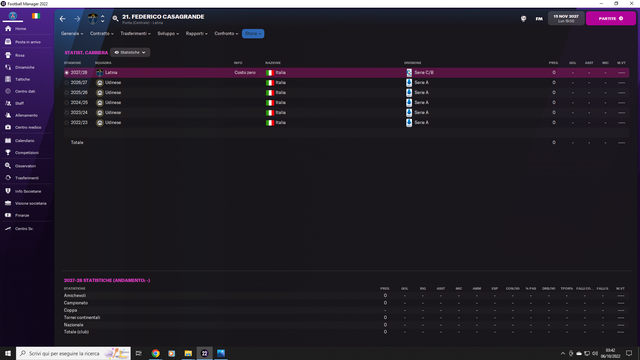Open Udinese link in 2026/27 row
Screen dimensions: 640x360
point(113,82)
